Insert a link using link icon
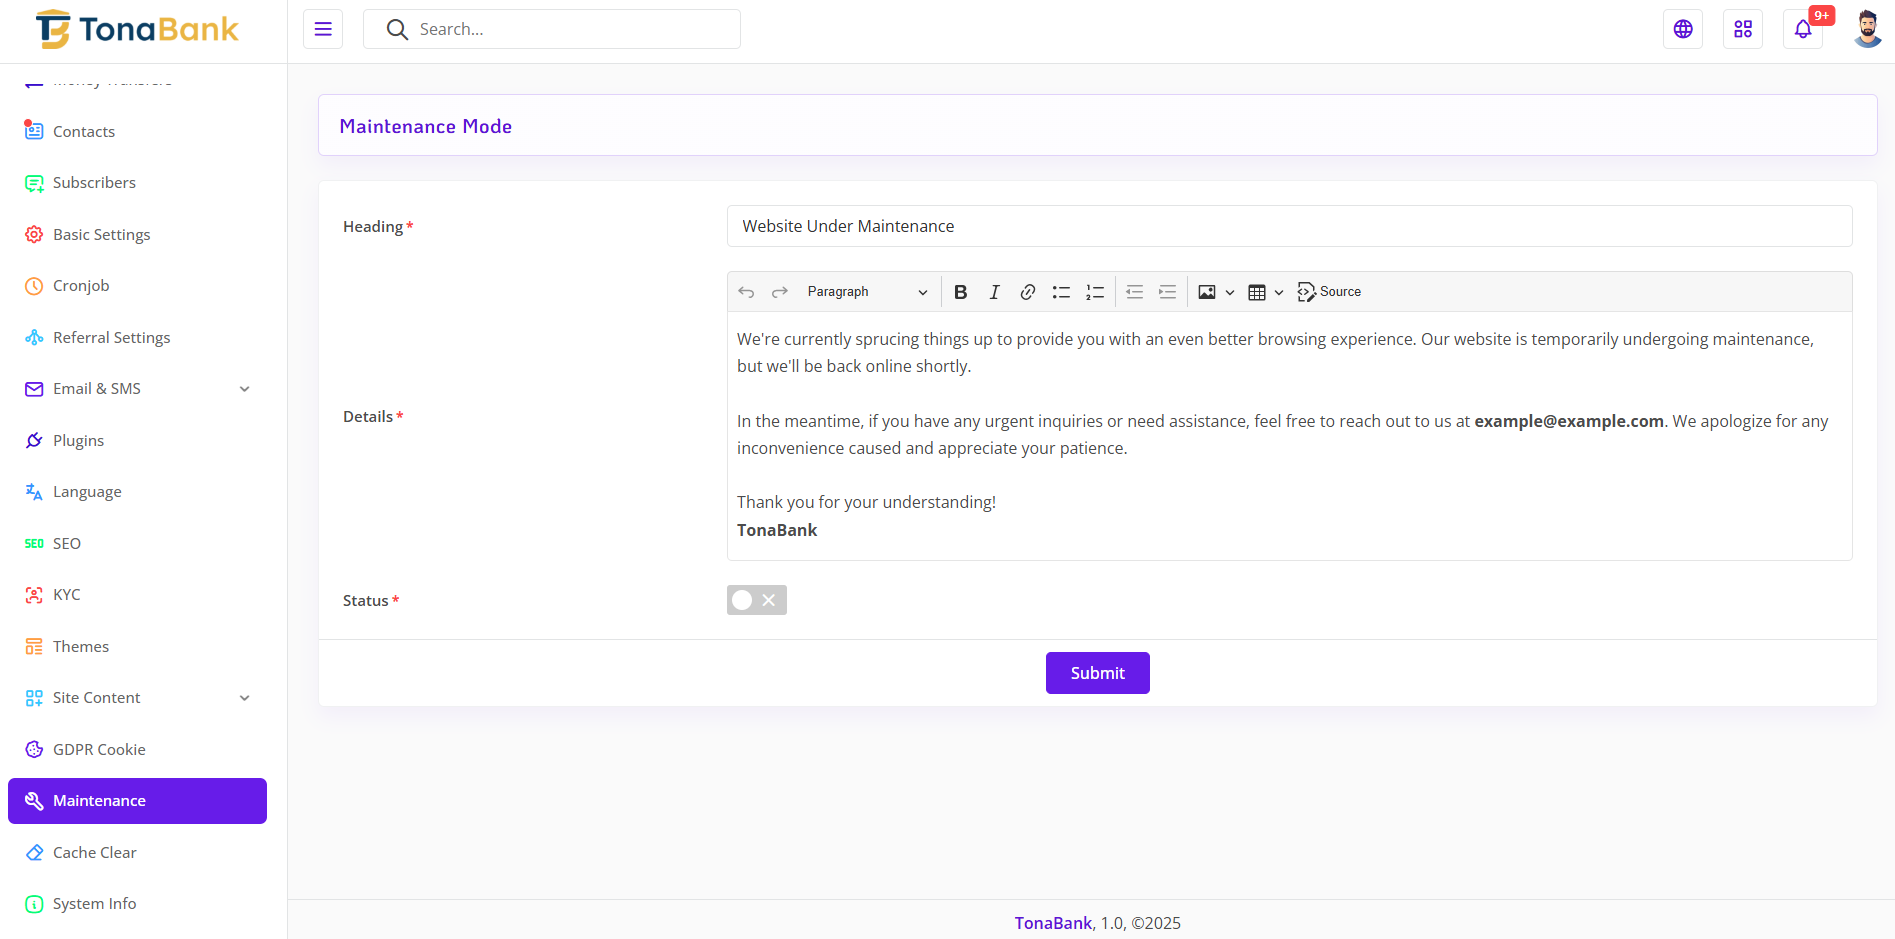This screenshot has width=1895, height=939. point(1027,292)
